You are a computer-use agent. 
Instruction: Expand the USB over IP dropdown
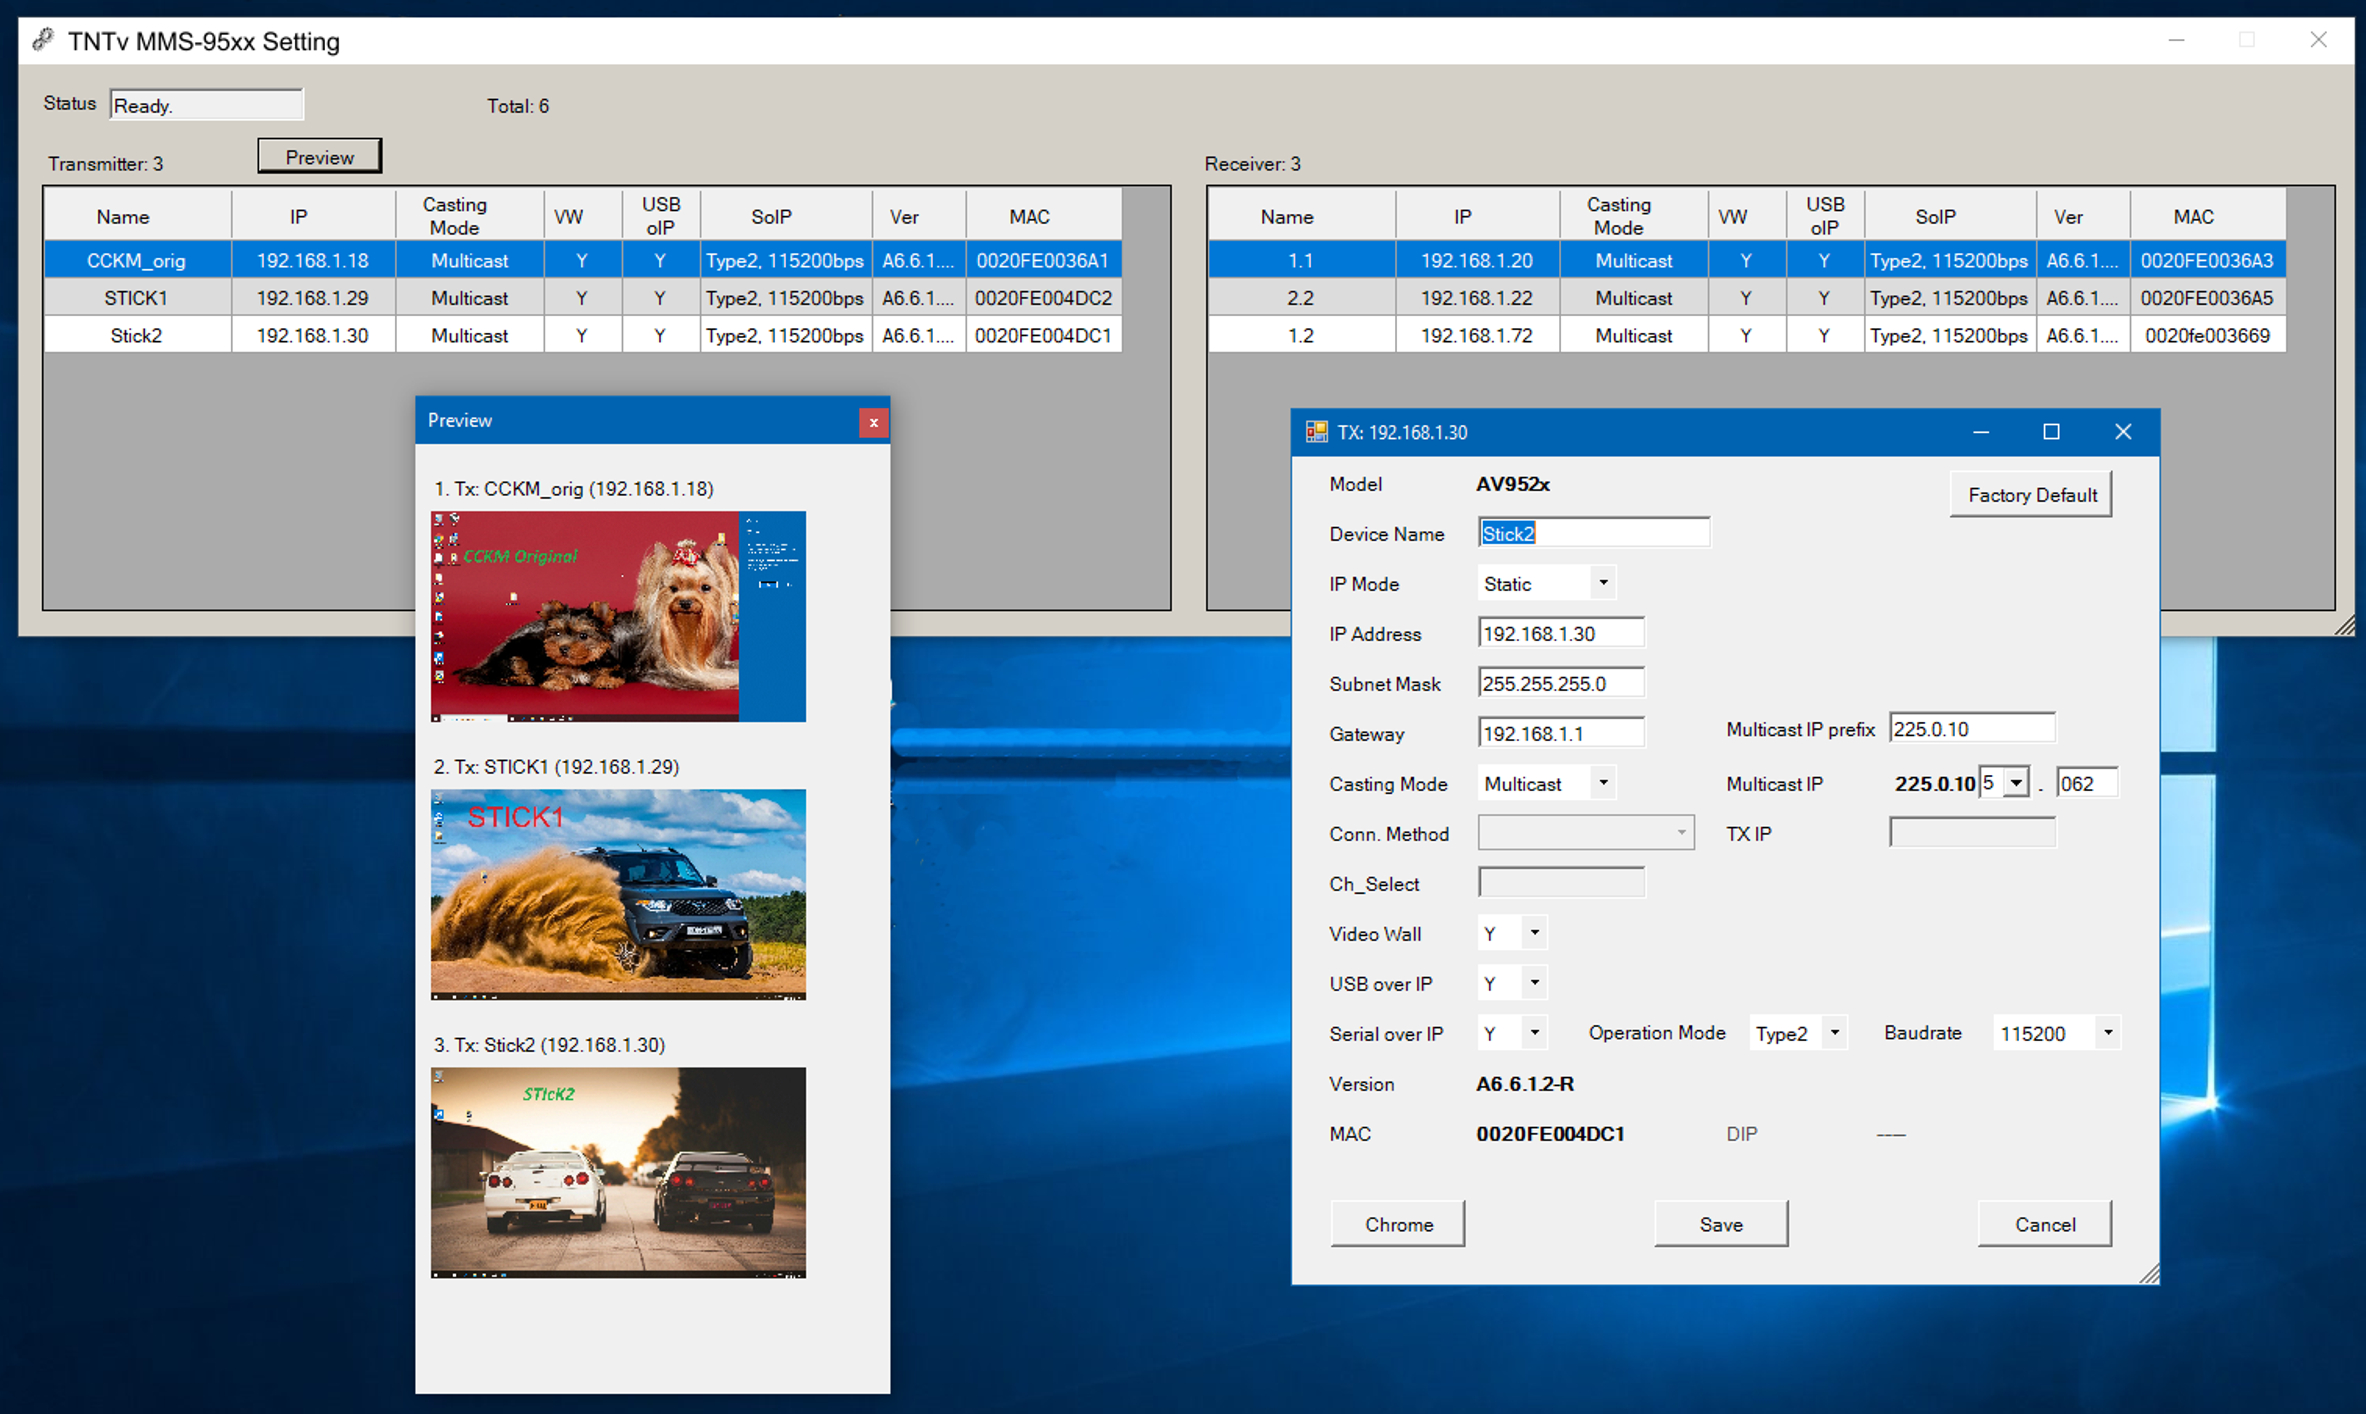click(x=1534, y=983)
